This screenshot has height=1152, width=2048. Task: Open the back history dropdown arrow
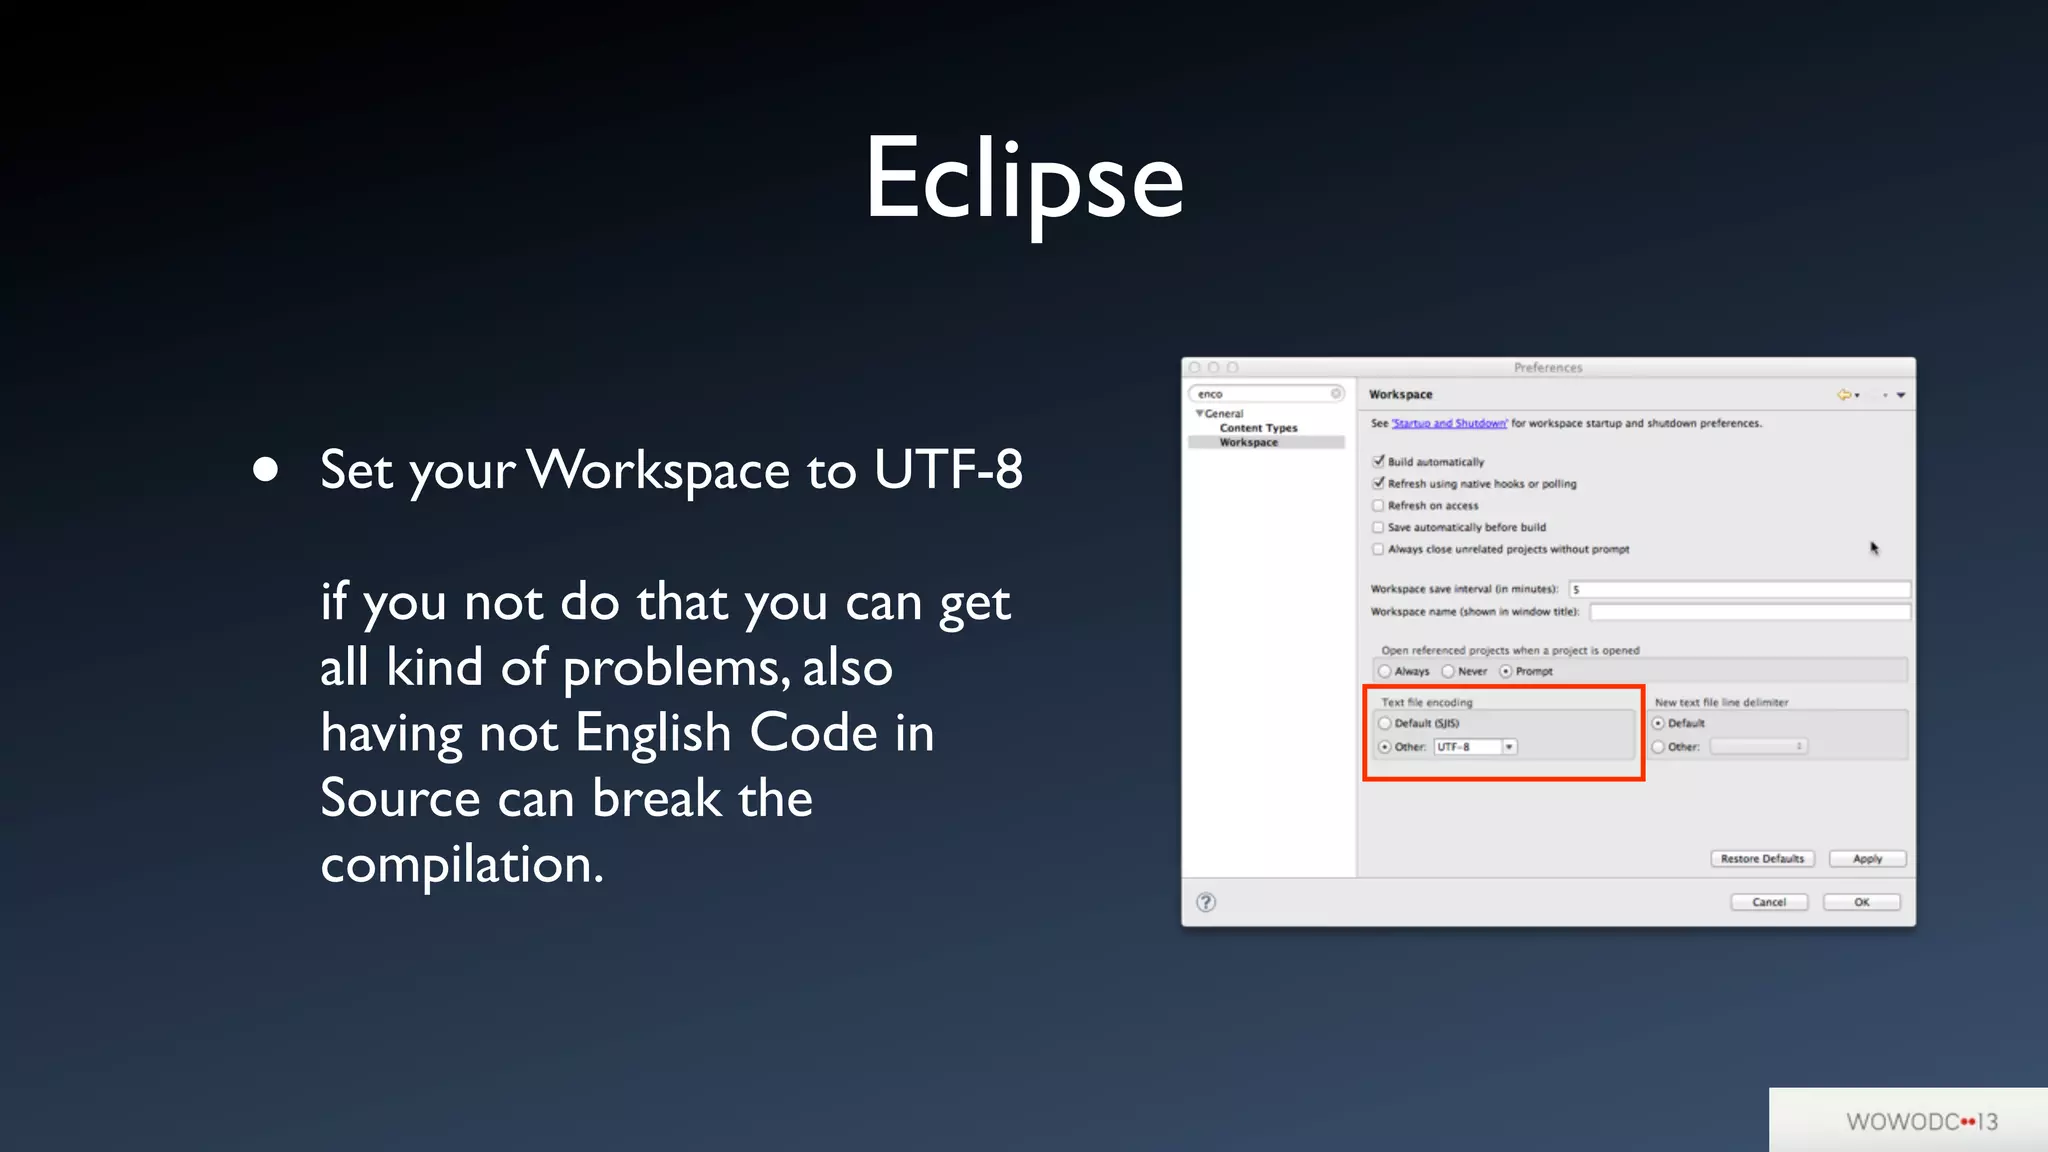(1858, 396)
